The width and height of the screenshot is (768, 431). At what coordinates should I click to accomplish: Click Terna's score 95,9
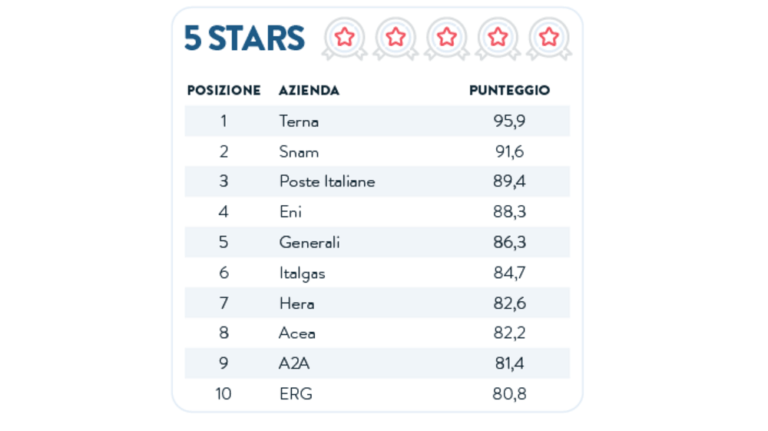509,121
